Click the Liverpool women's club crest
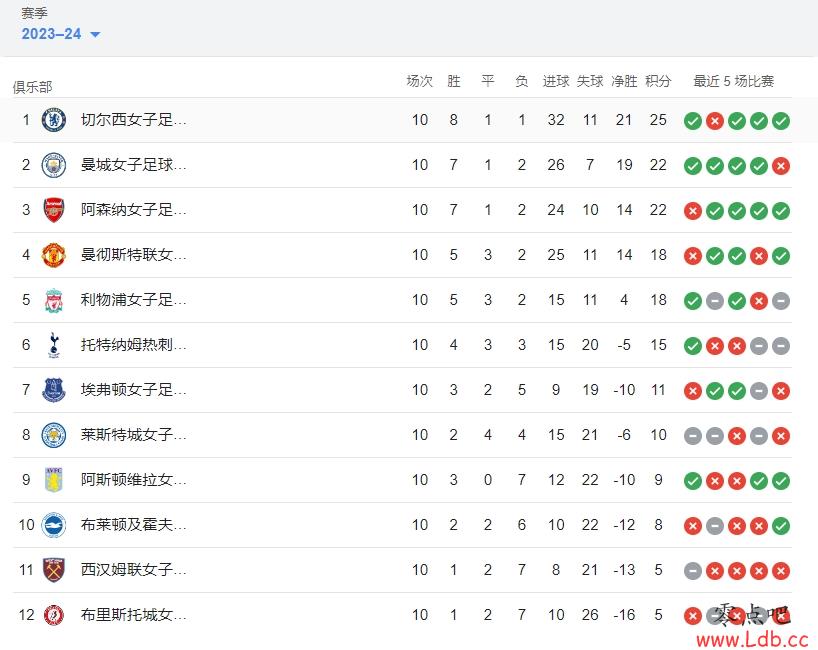This screenshot has width=818, height=650. [x=54, y=300]
